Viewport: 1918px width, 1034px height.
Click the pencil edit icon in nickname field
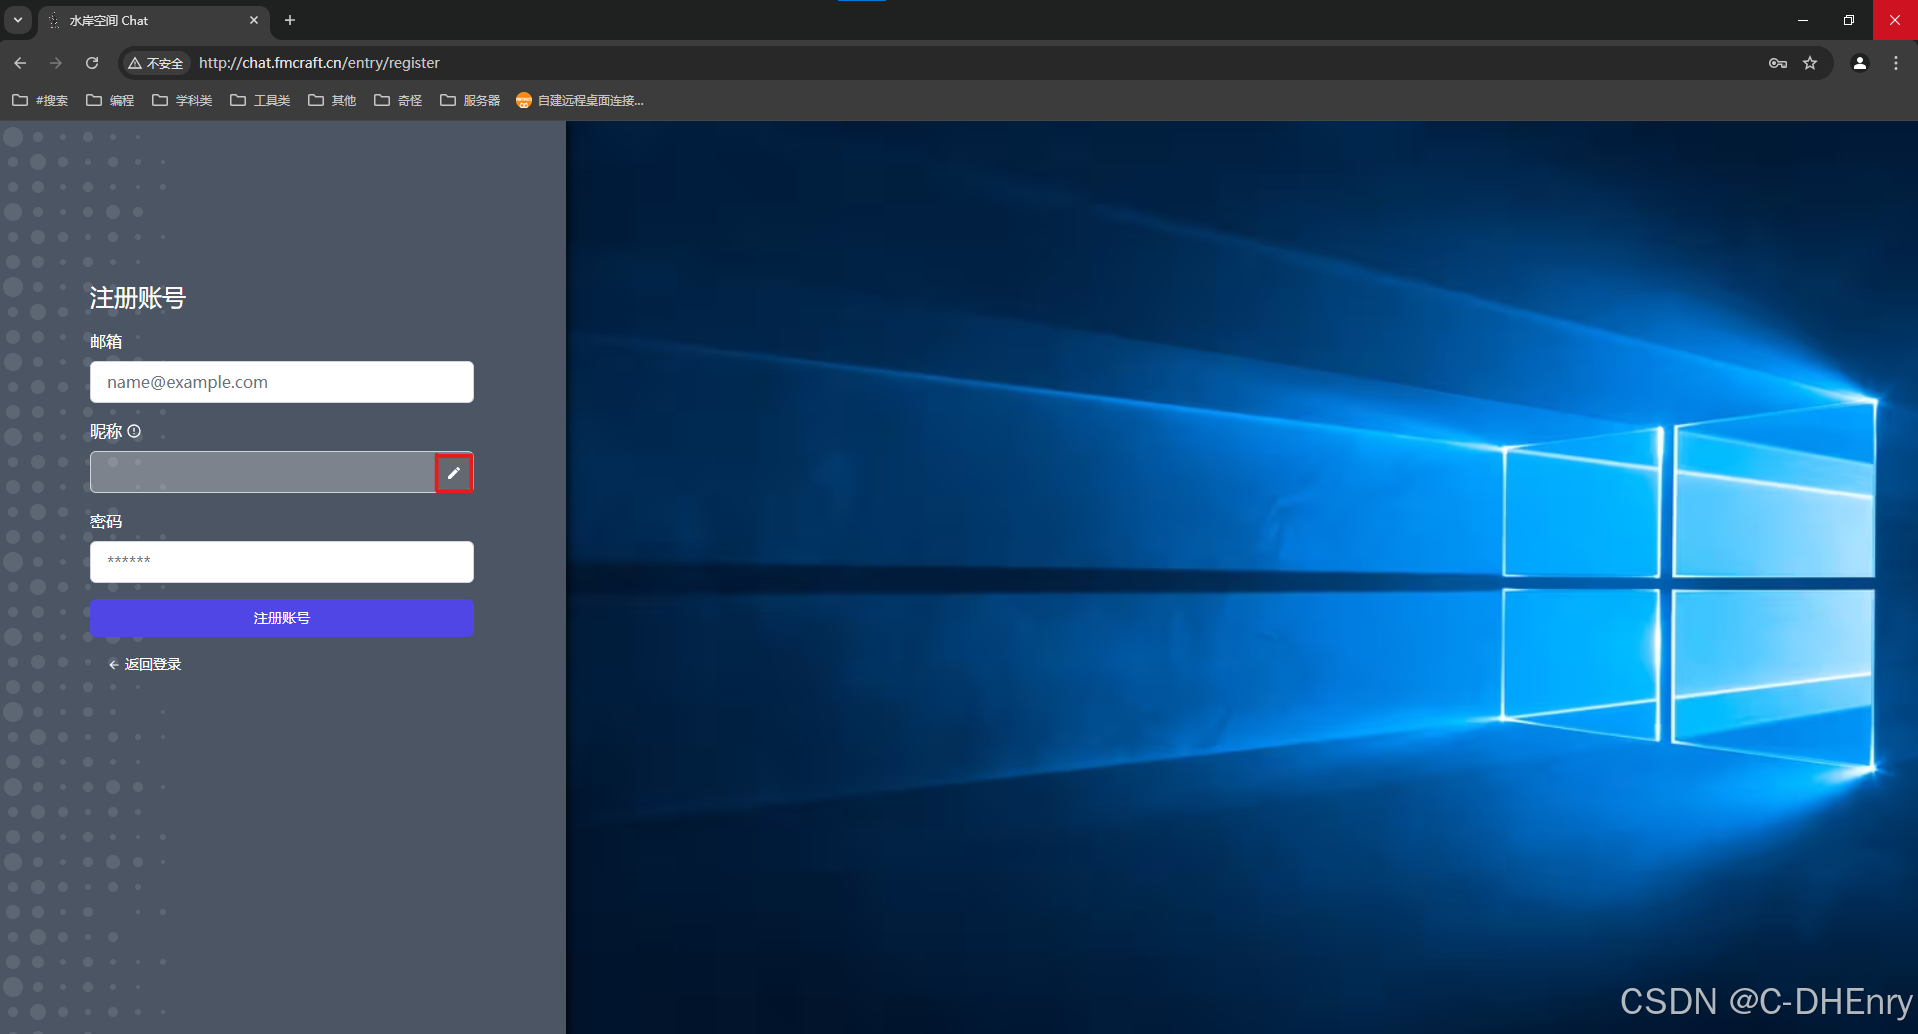454,473
